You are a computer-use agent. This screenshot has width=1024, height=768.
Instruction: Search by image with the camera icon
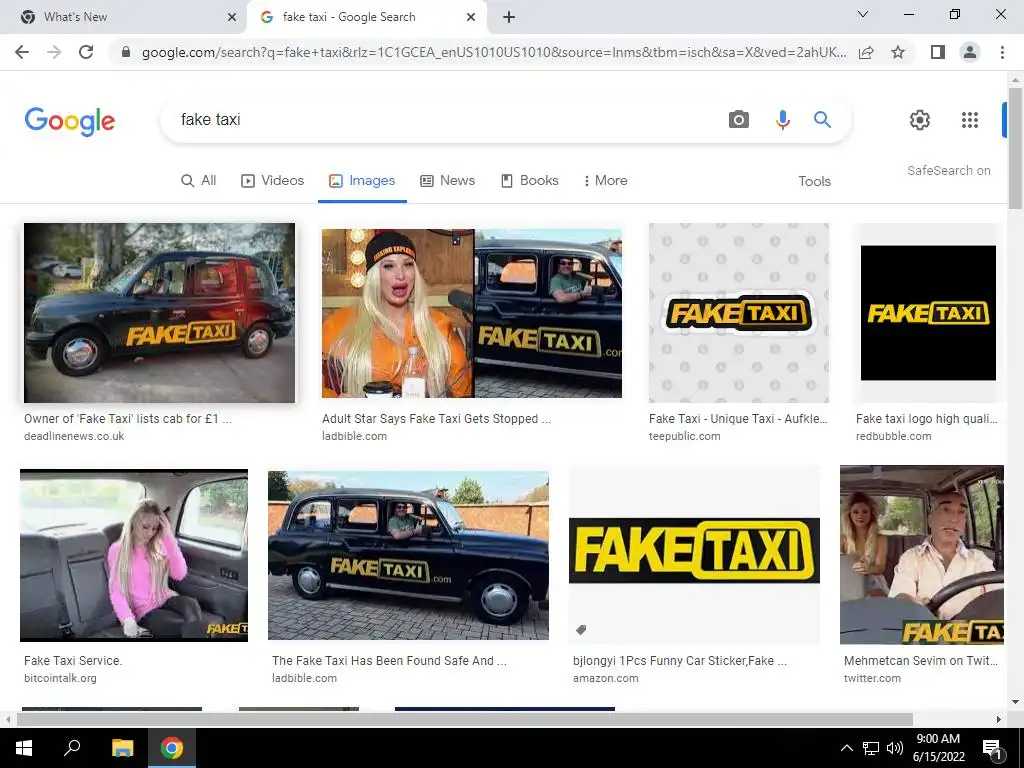tap(739, 120)
